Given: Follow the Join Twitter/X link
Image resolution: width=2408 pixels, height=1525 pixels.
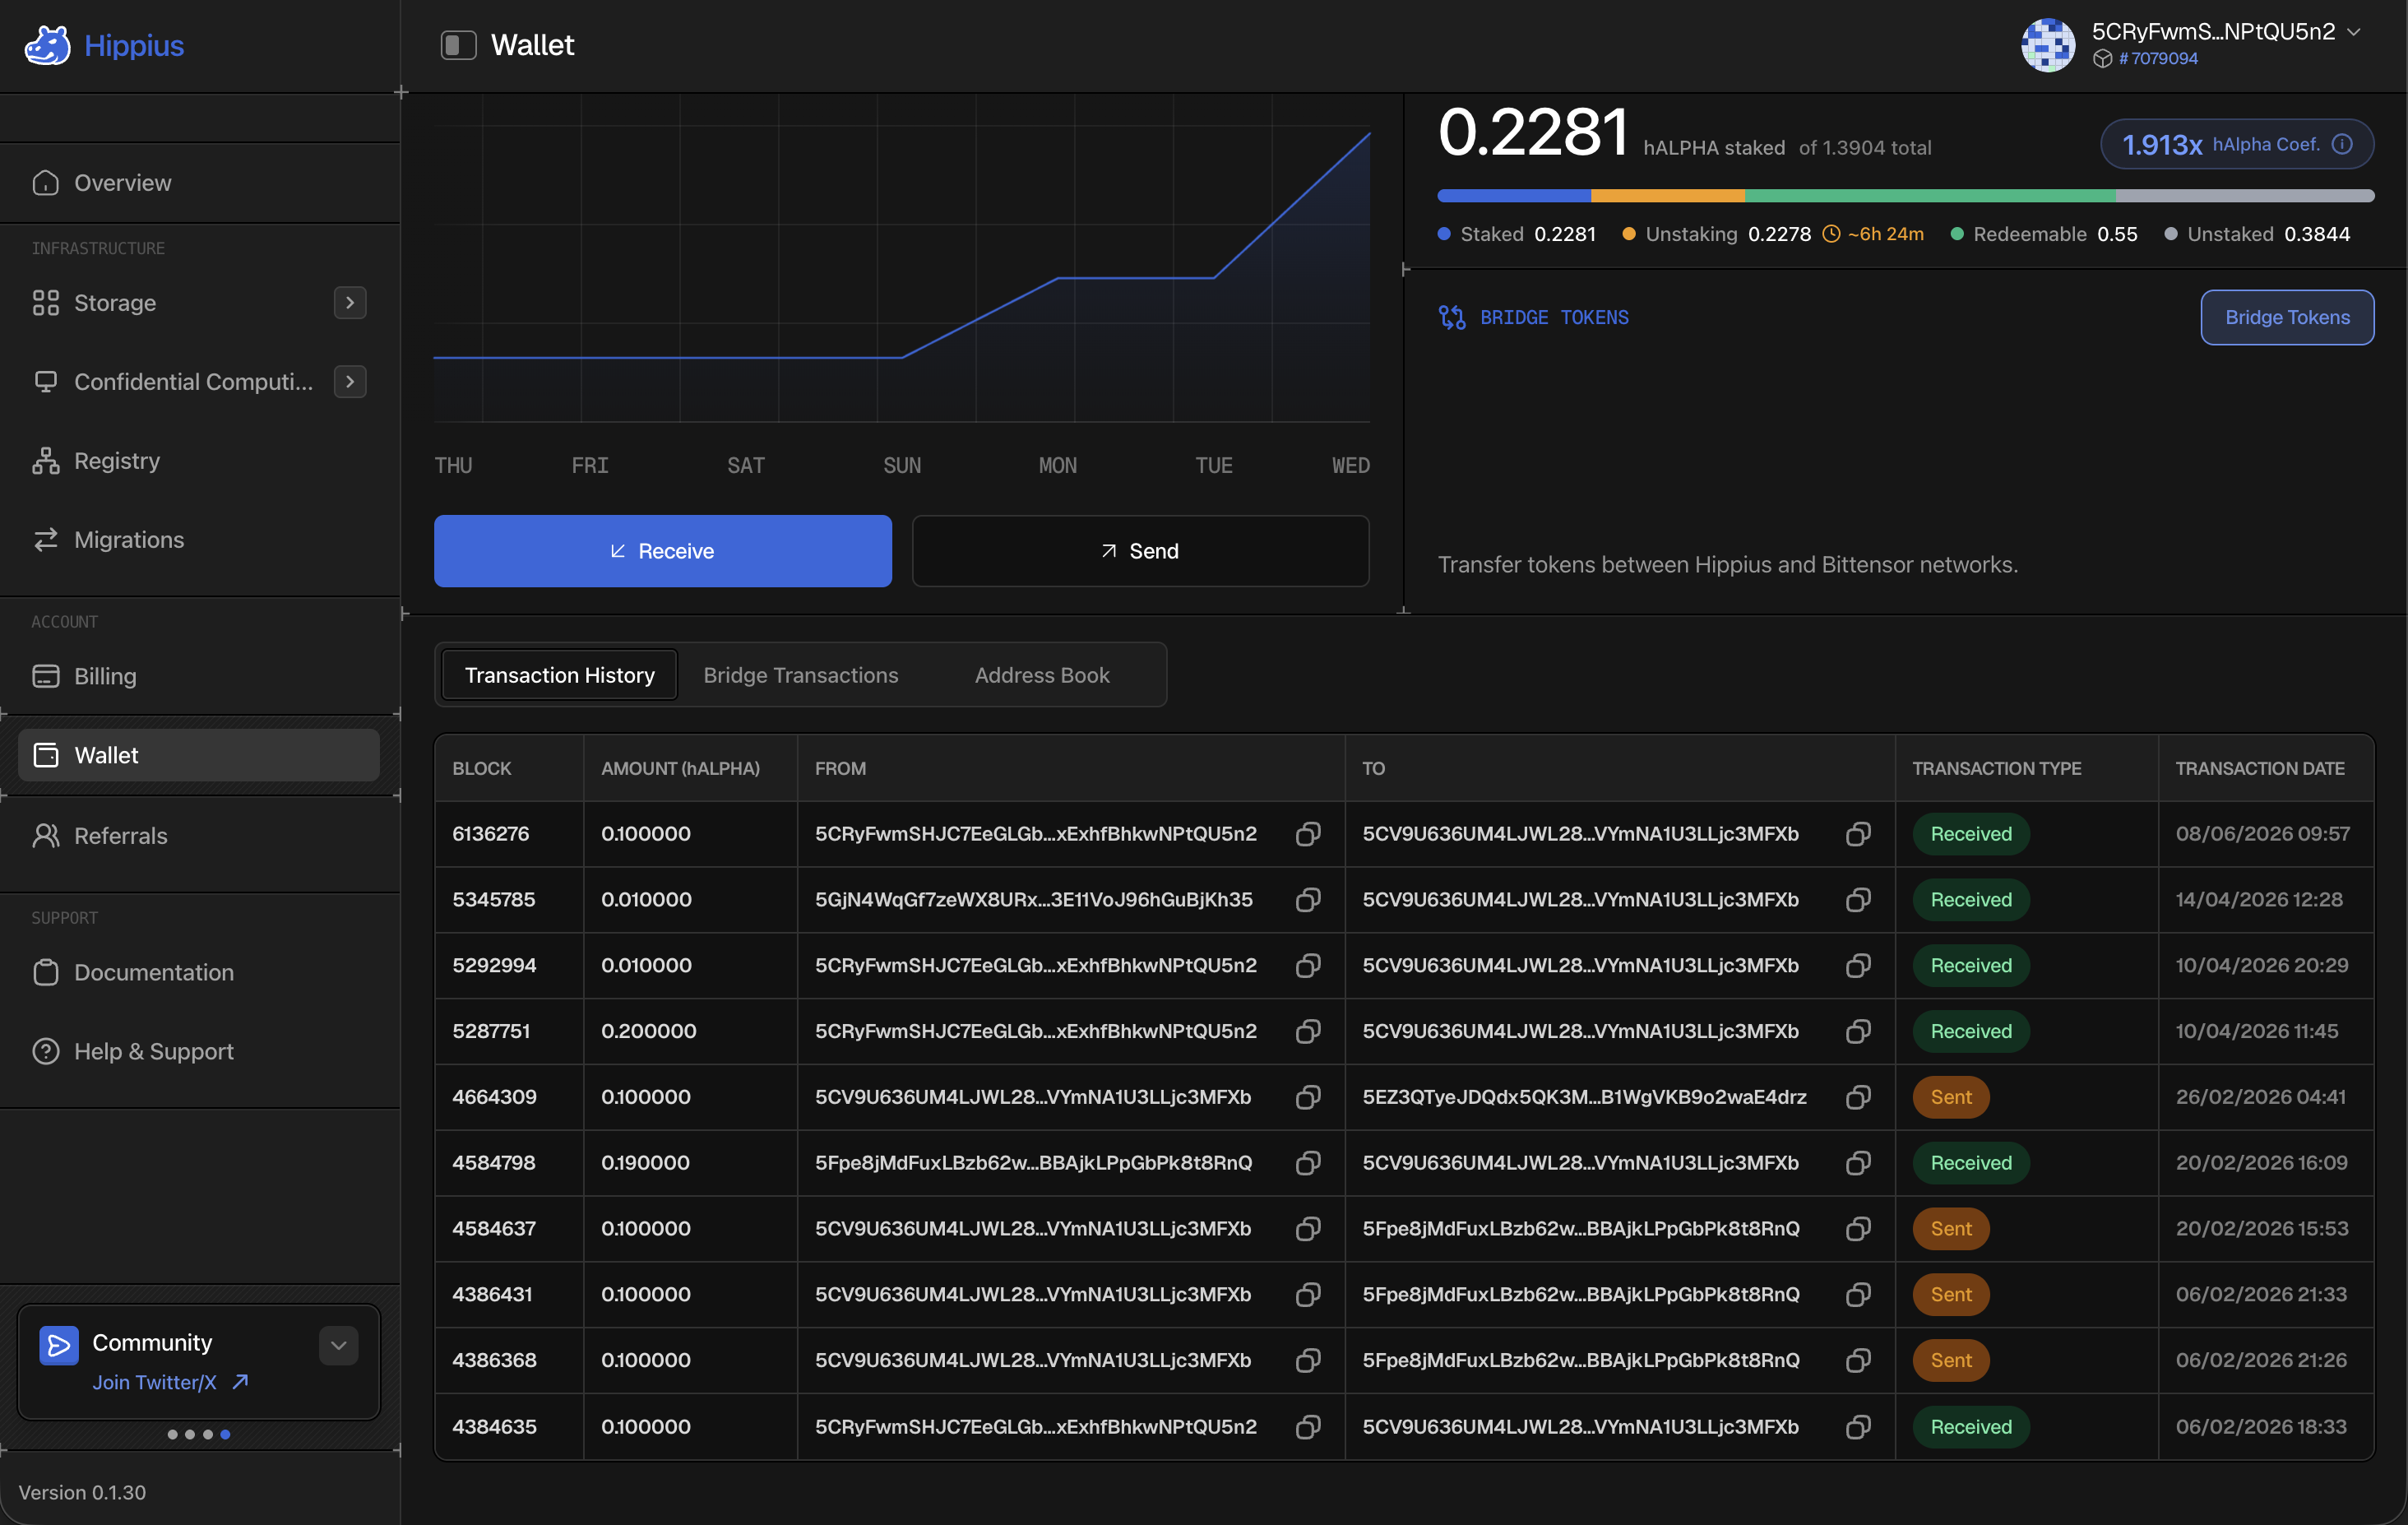Looking at the screenshot, I should [x=170, y=1382].
